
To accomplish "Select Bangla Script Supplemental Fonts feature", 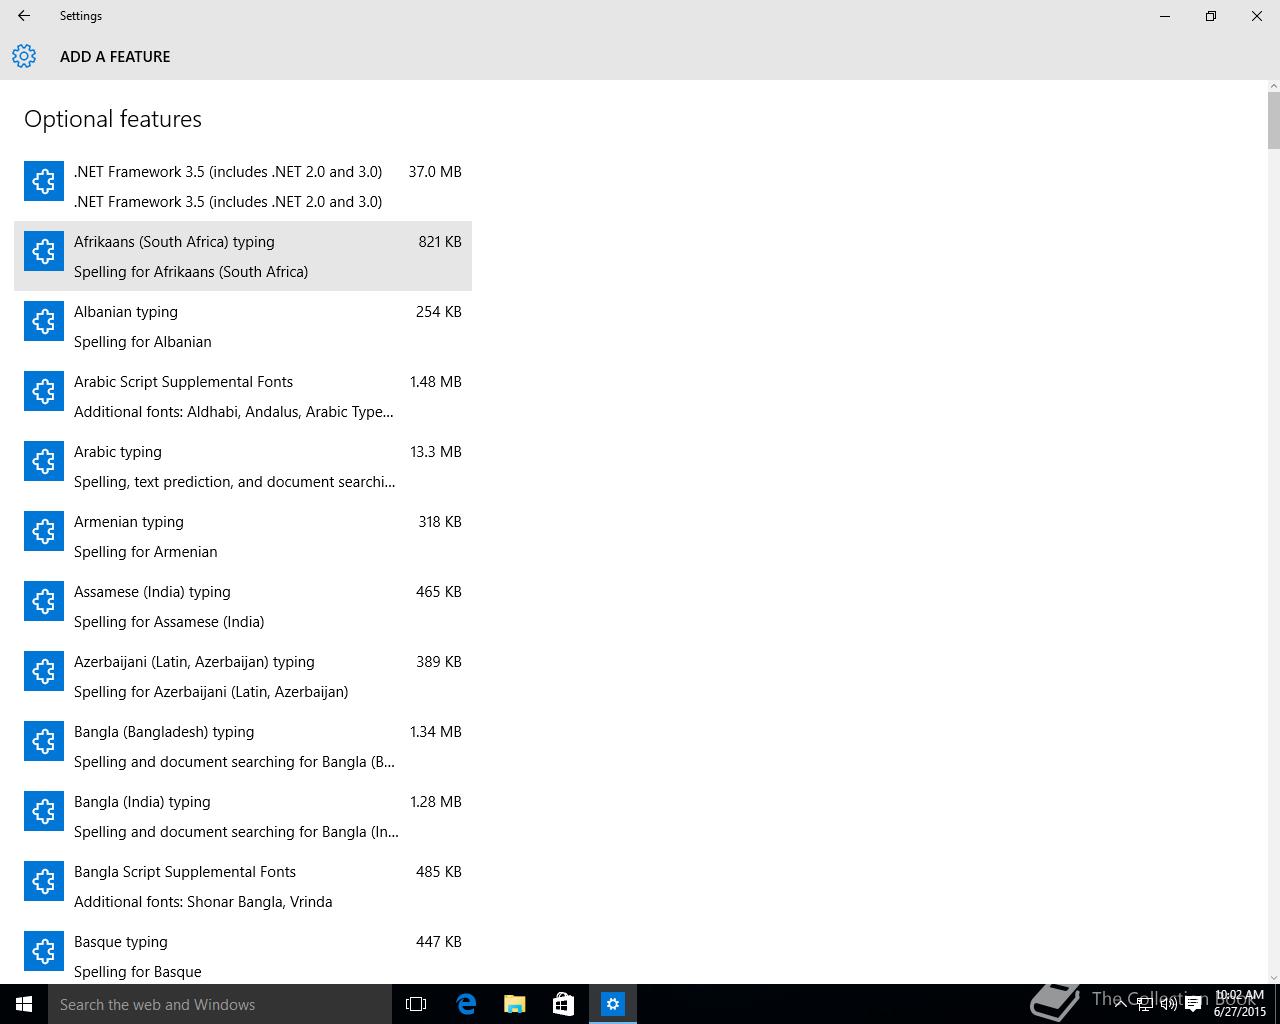I will pyautogui.click(x=243, y=886).
